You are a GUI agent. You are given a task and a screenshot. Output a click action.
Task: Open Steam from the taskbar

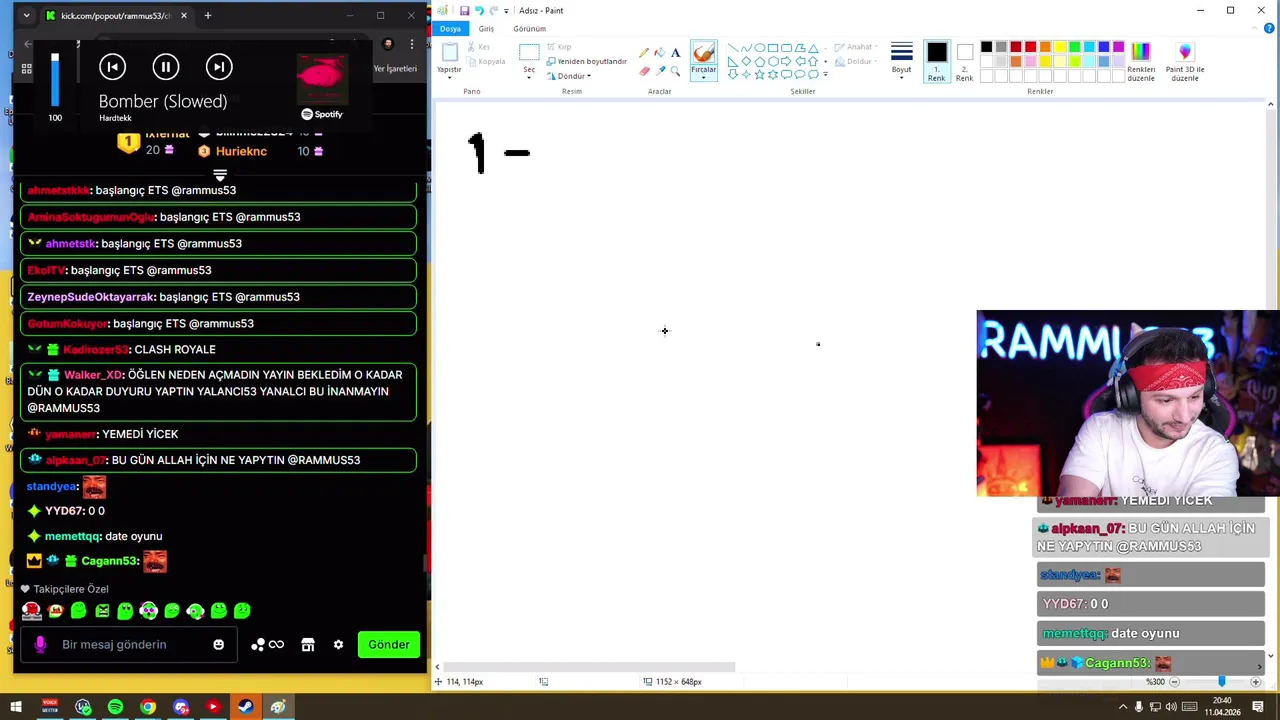(245, 707)
